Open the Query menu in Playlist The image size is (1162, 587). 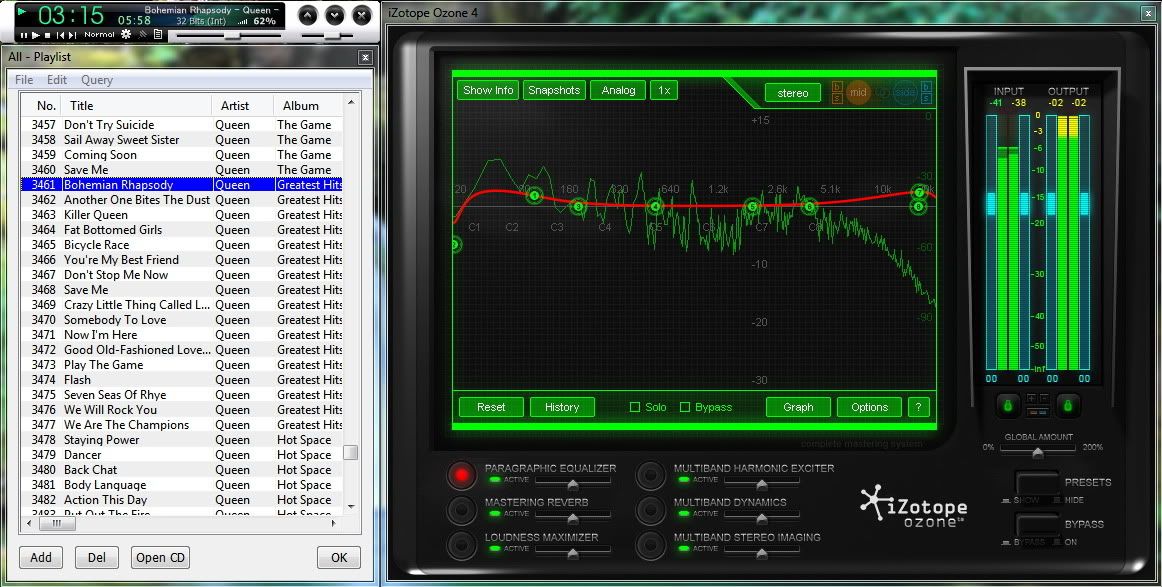click(x=97, y=80)
